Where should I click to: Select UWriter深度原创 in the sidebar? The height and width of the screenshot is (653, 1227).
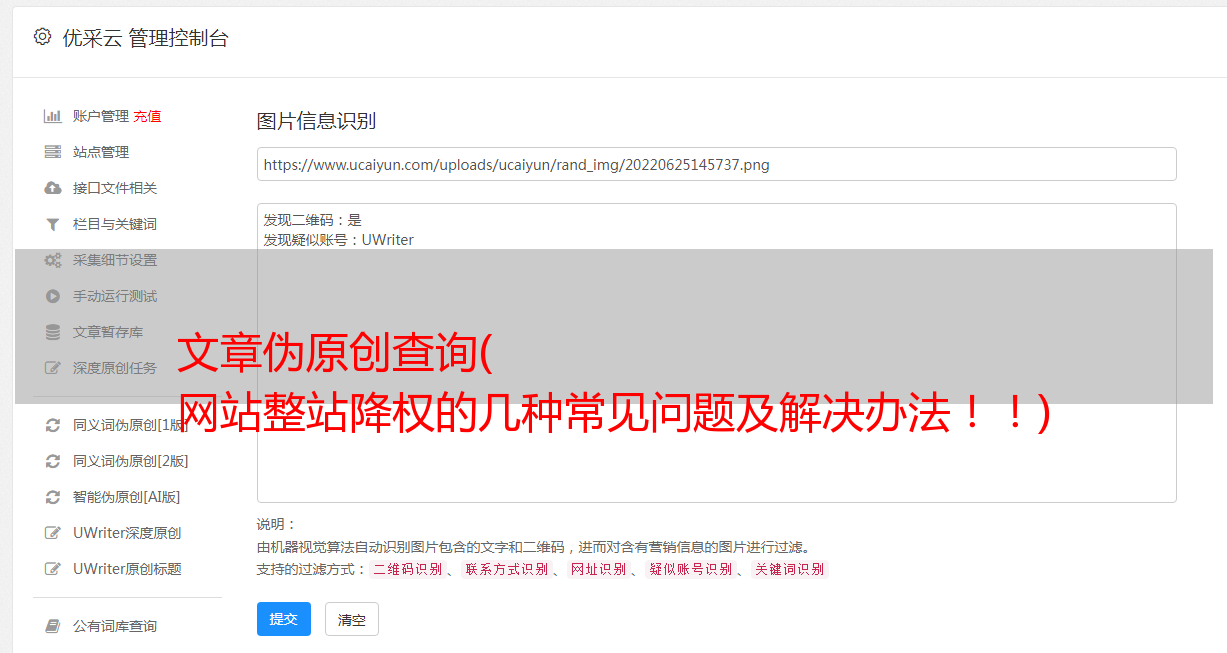click(127, 533)
